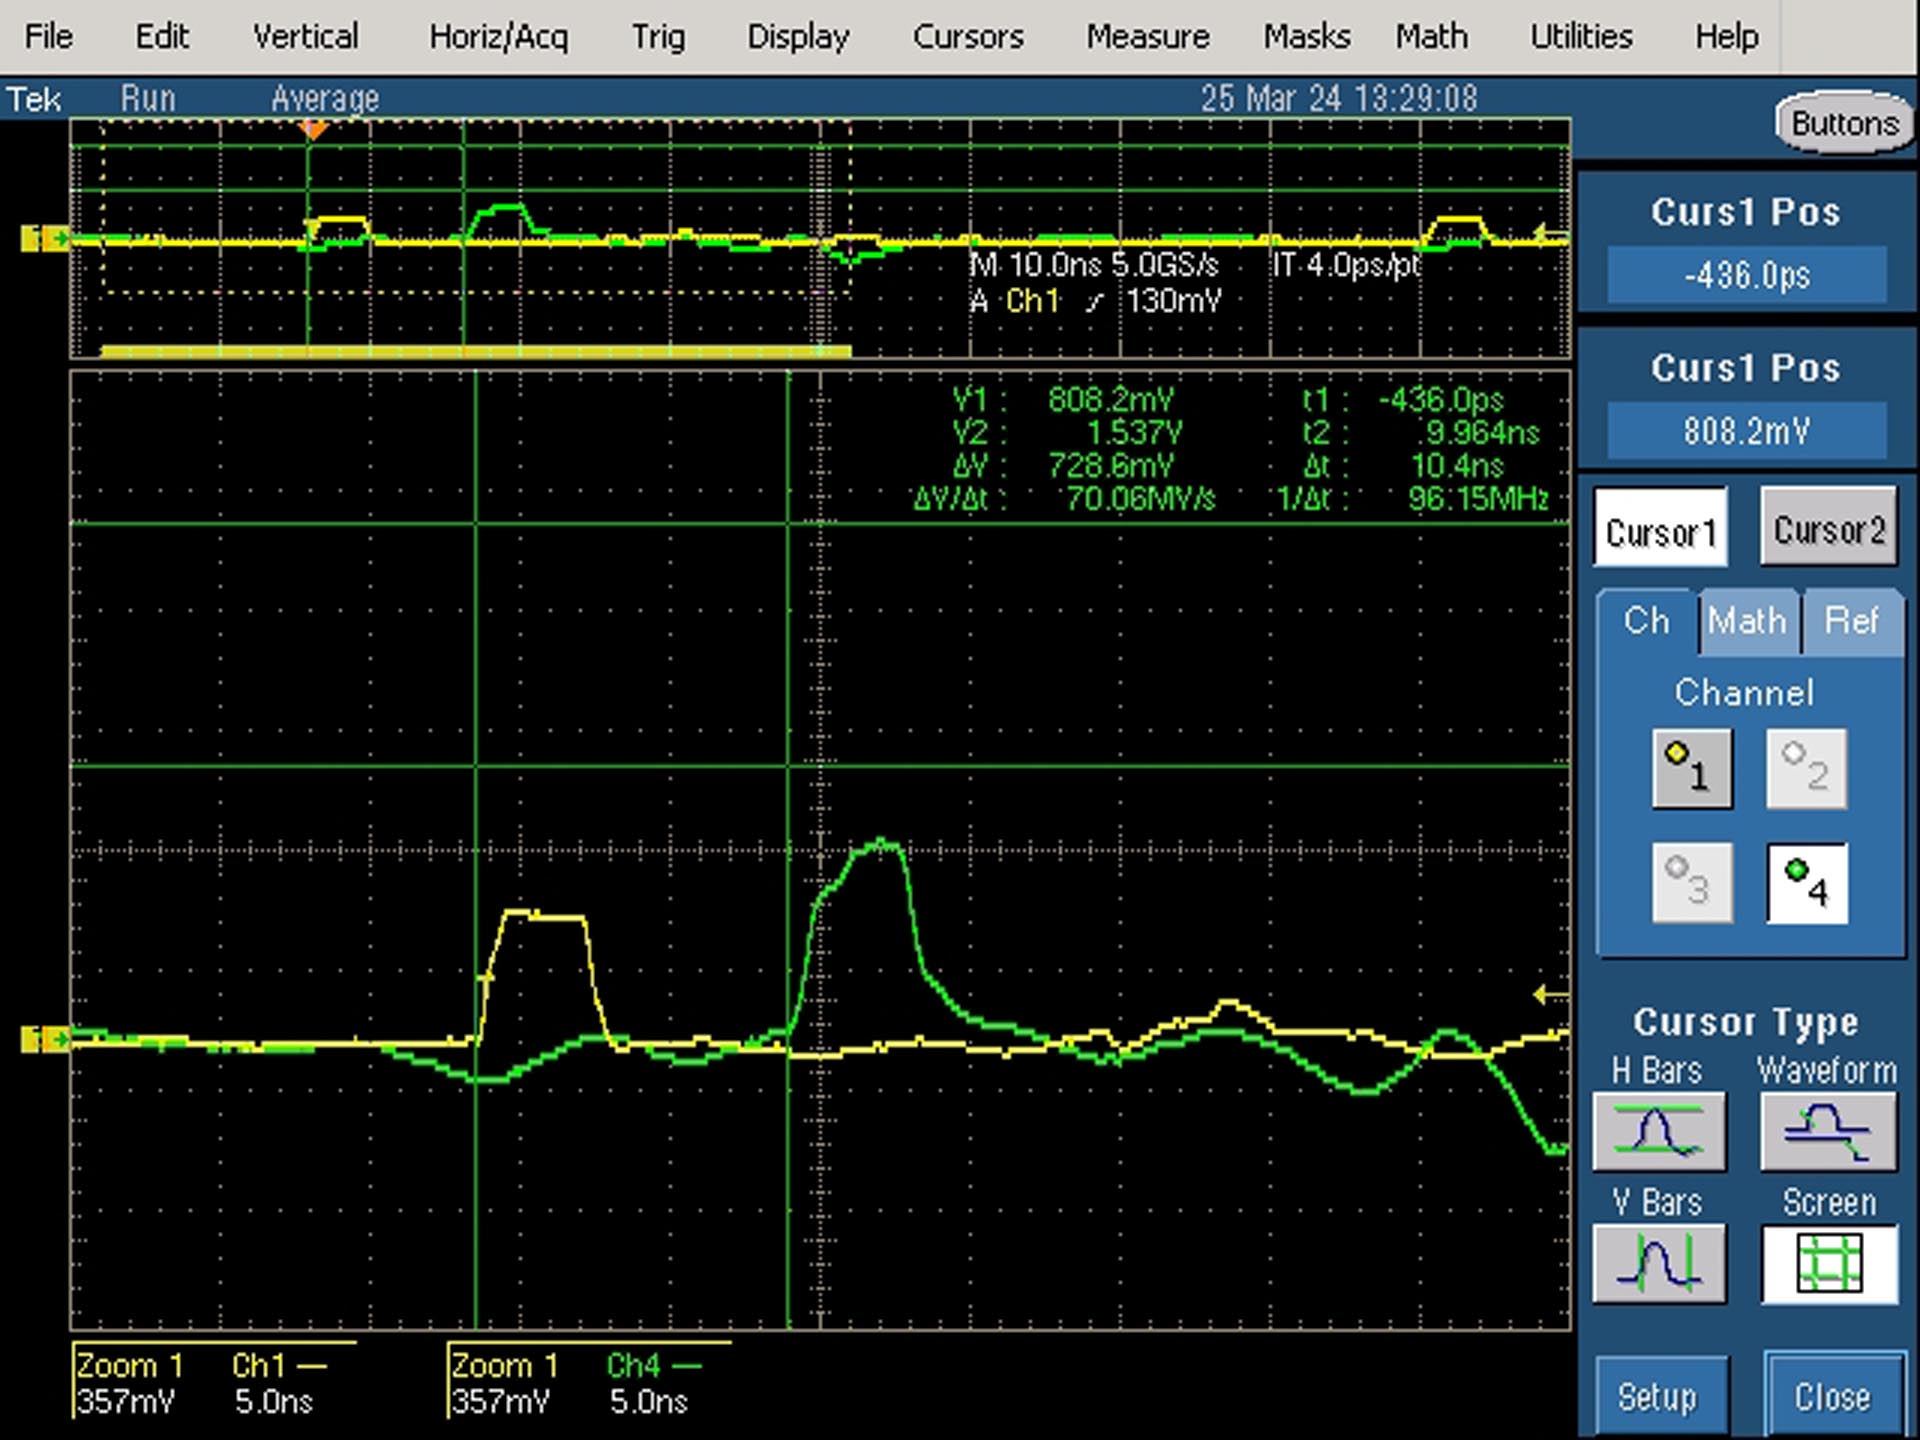Click the Curs1 Pos voltage field 808.2mV
Screen dimensions: 1920x1440
point(1747,431)
